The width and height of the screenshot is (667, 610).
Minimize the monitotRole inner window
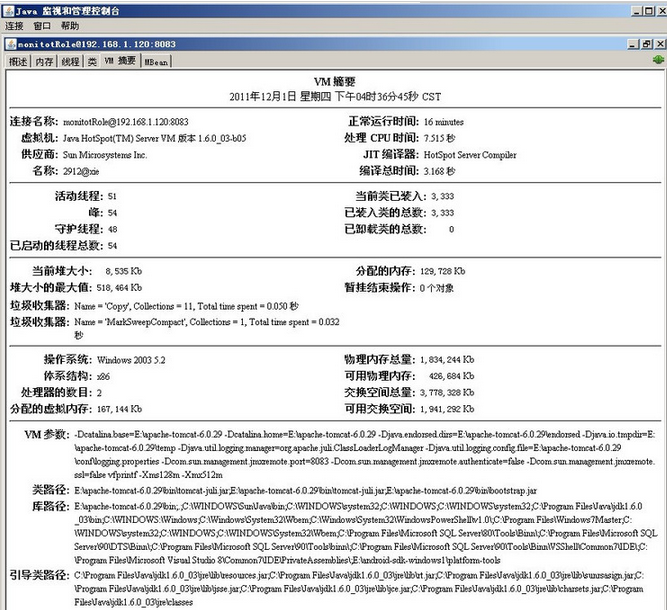click(633, 44)
